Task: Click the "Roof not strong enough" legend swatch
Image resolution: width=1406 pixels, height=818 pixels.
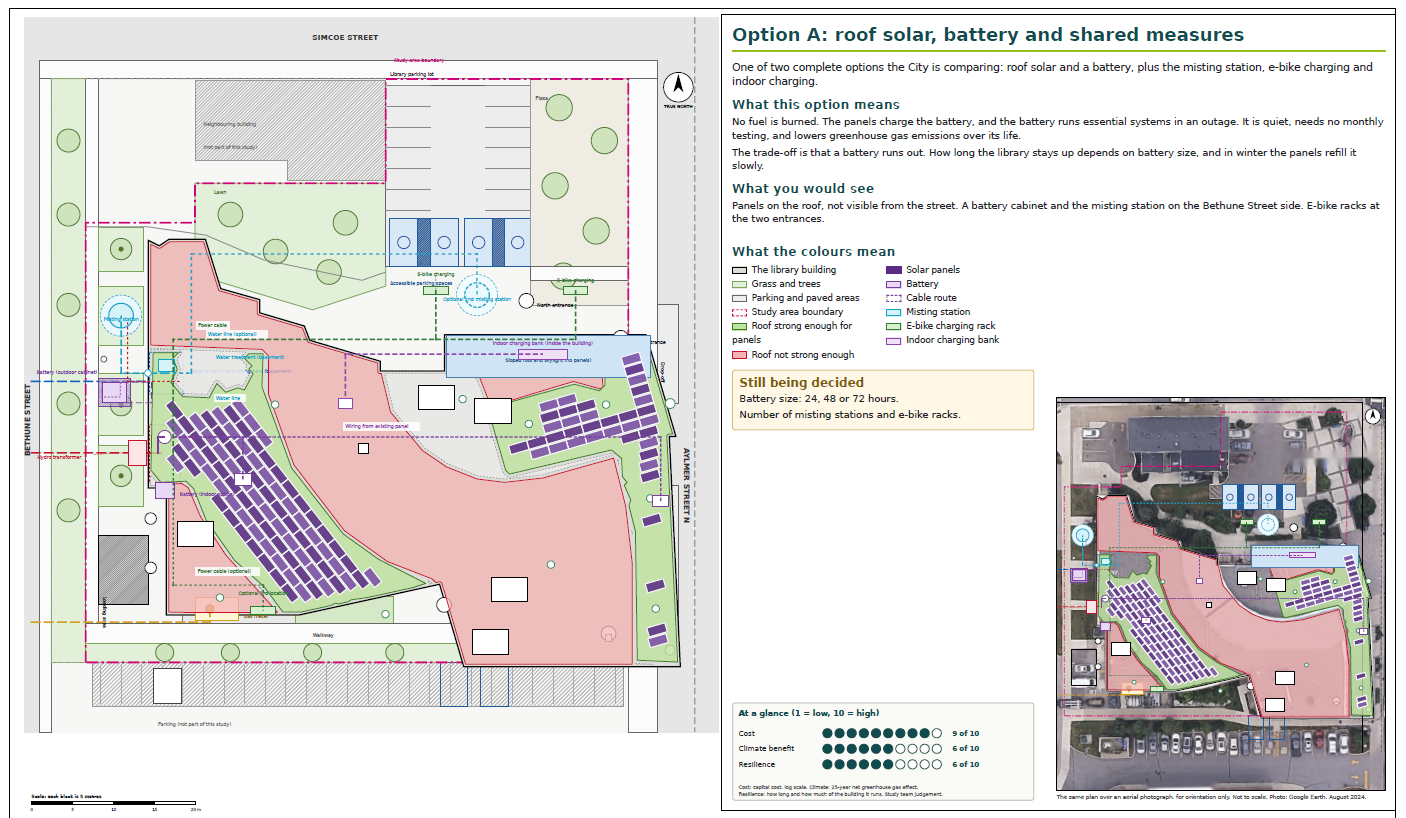Action: coord(740,354)
